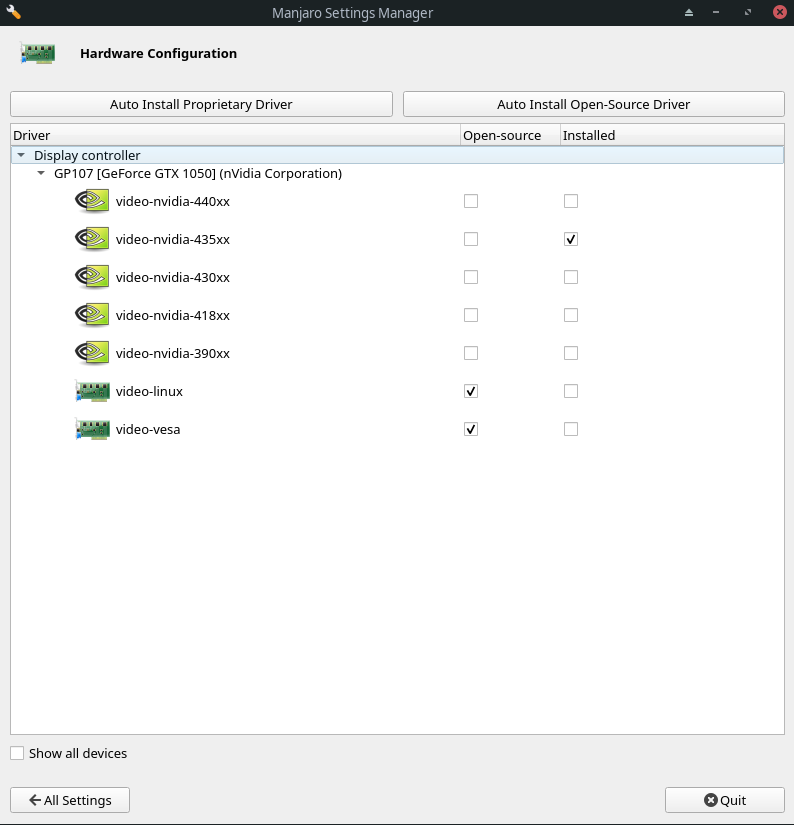Click the nvidia icon for video-nvidia-418xx

[92, 315]
